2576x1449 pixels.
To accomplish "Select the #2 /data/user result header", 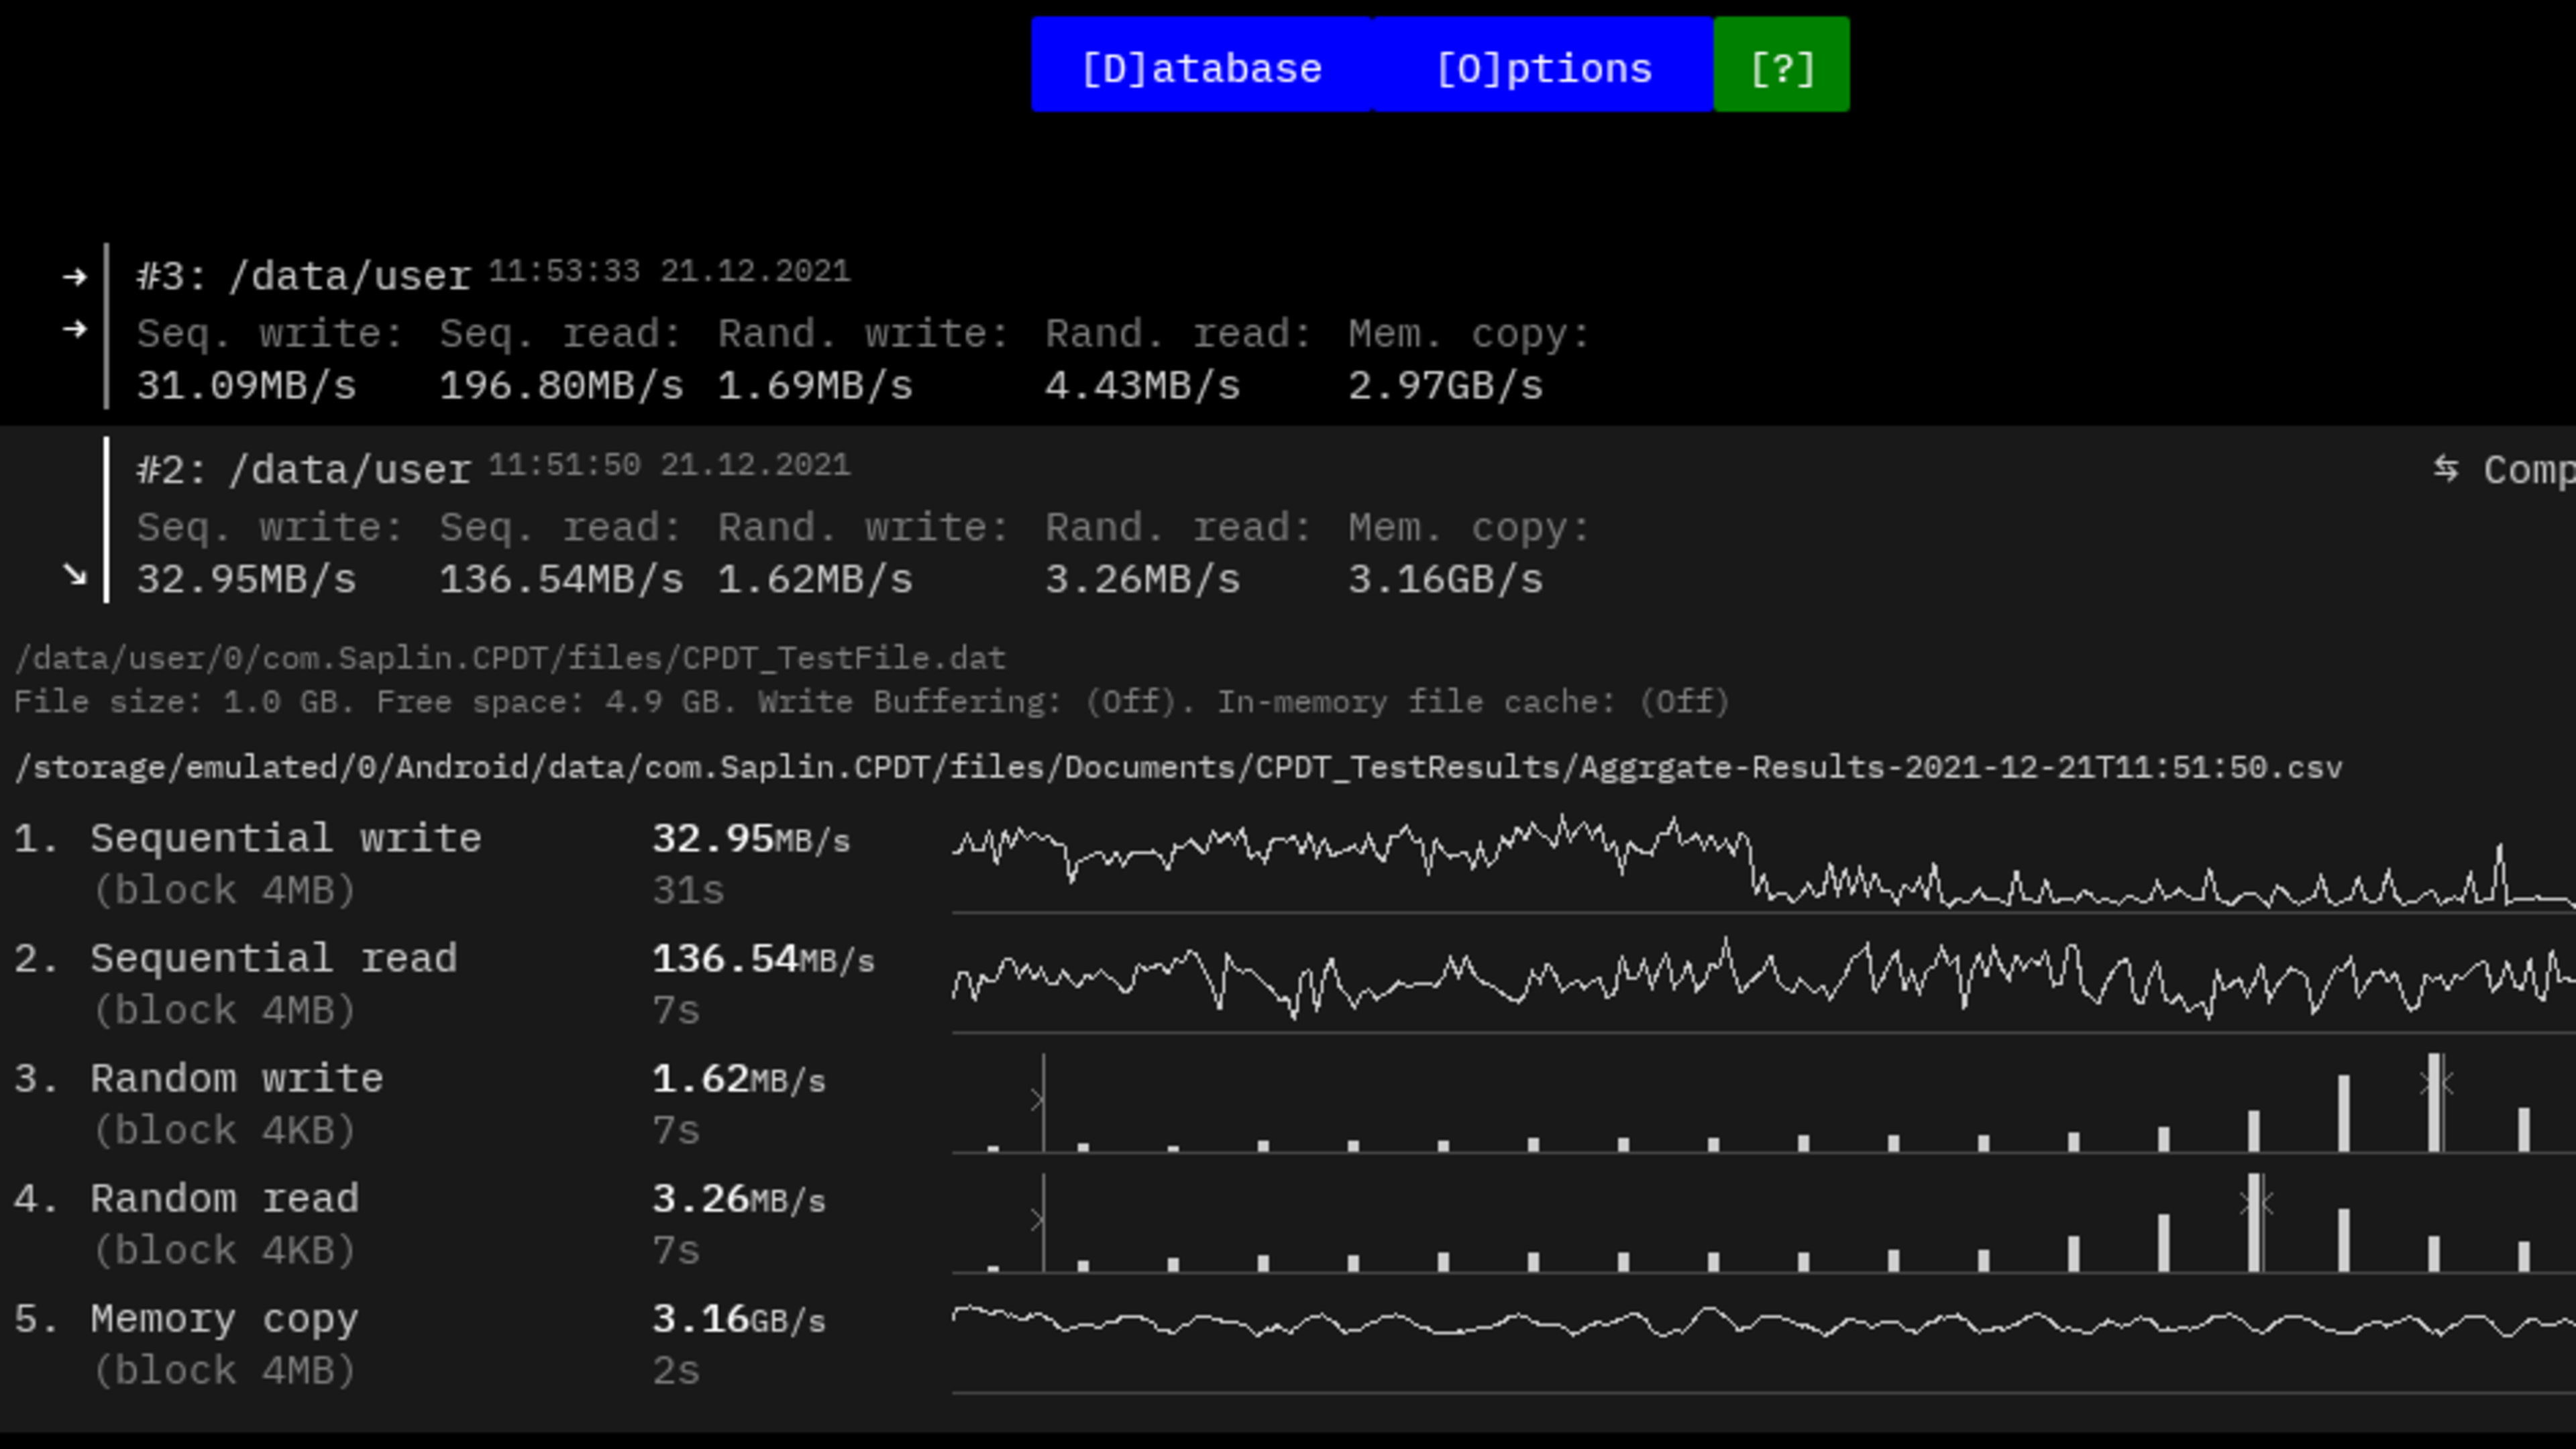I will coord(304,470).
